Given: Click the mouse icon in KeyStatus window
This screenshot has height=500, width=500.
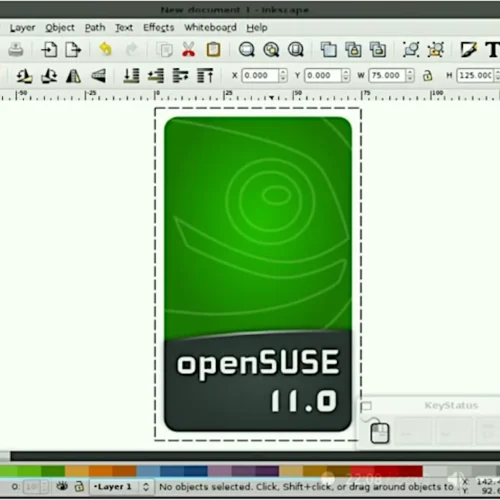Looking at the screenshot, I should [x=380, y=433].
